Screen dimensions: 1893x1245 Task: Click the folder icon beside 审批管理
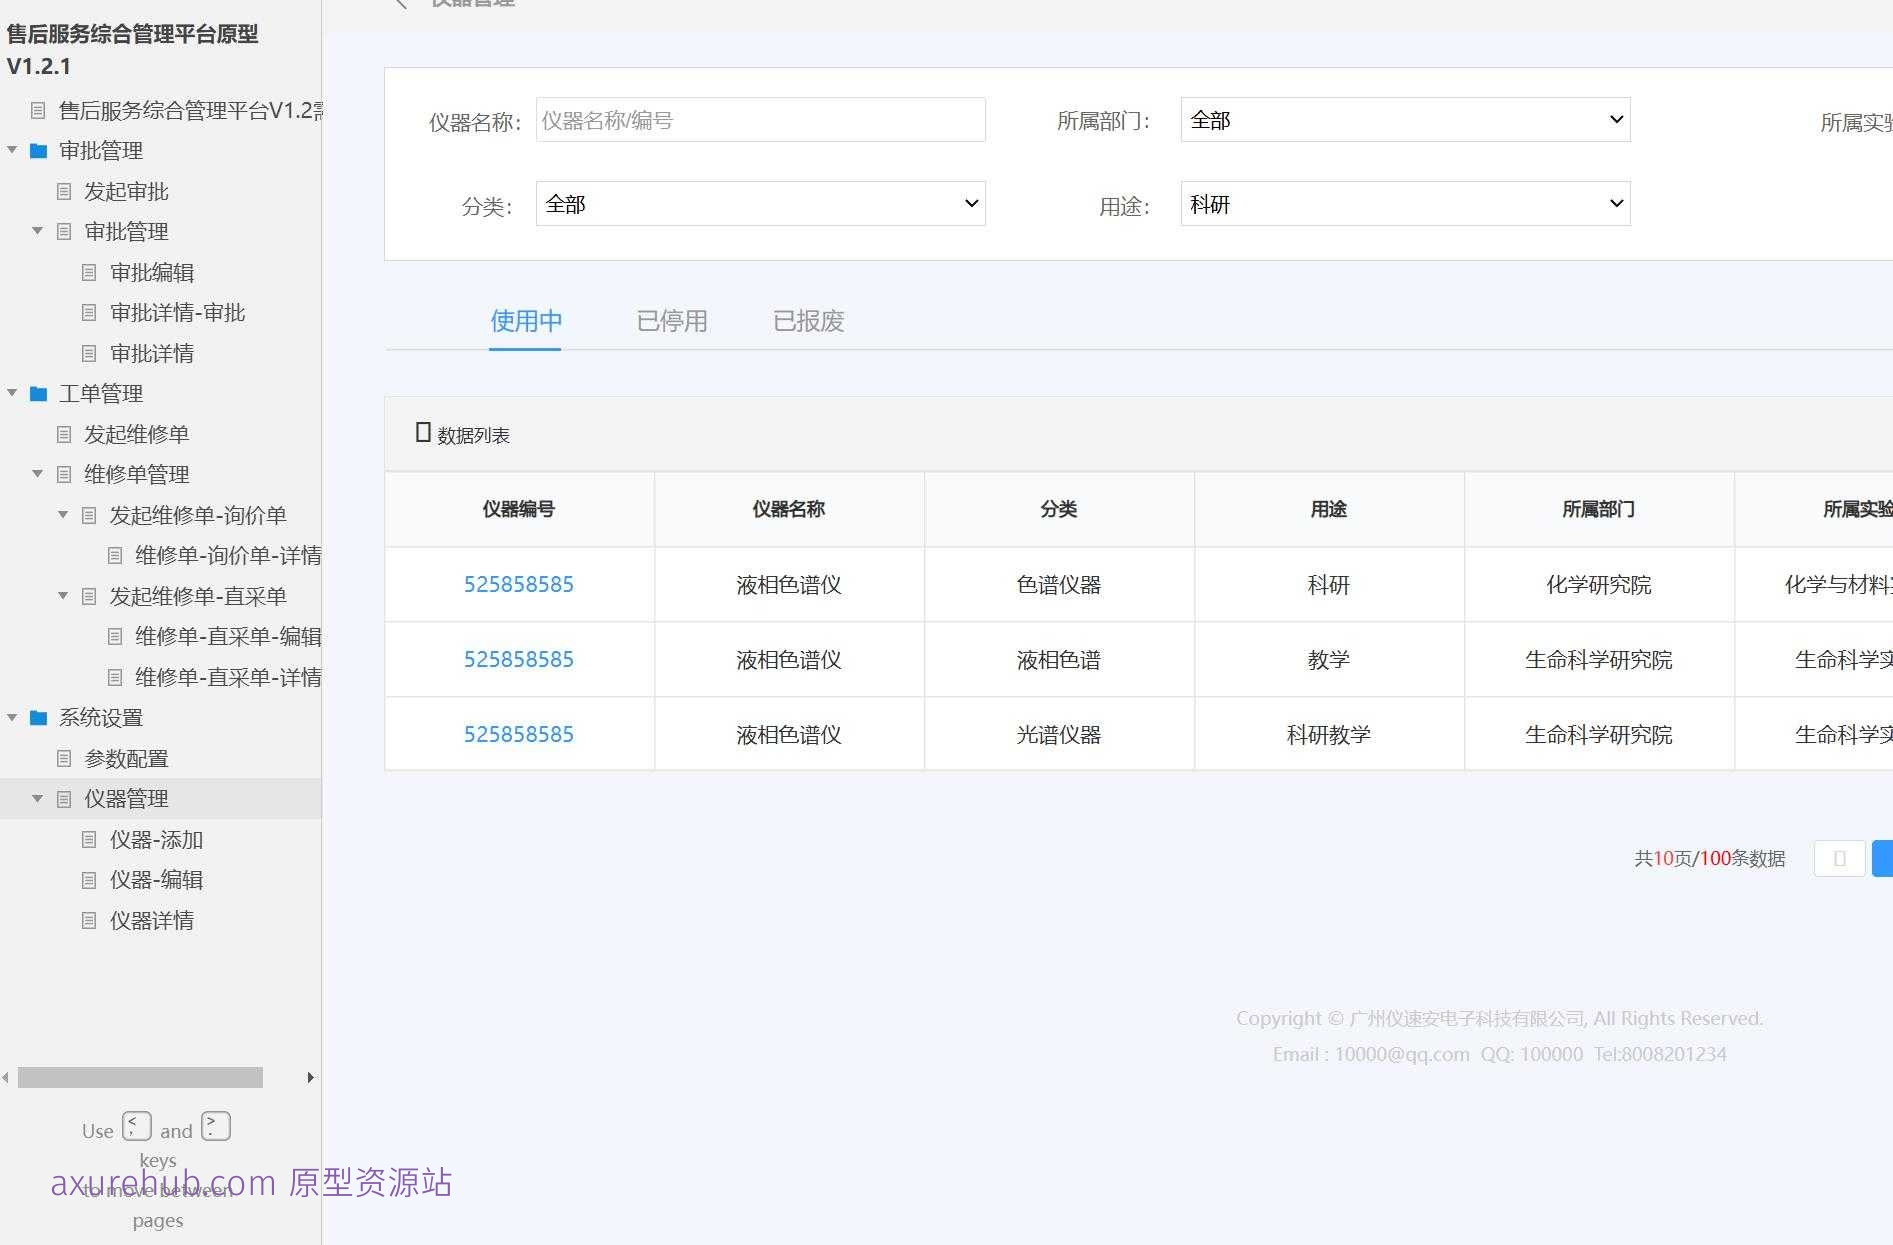point(38,150)
